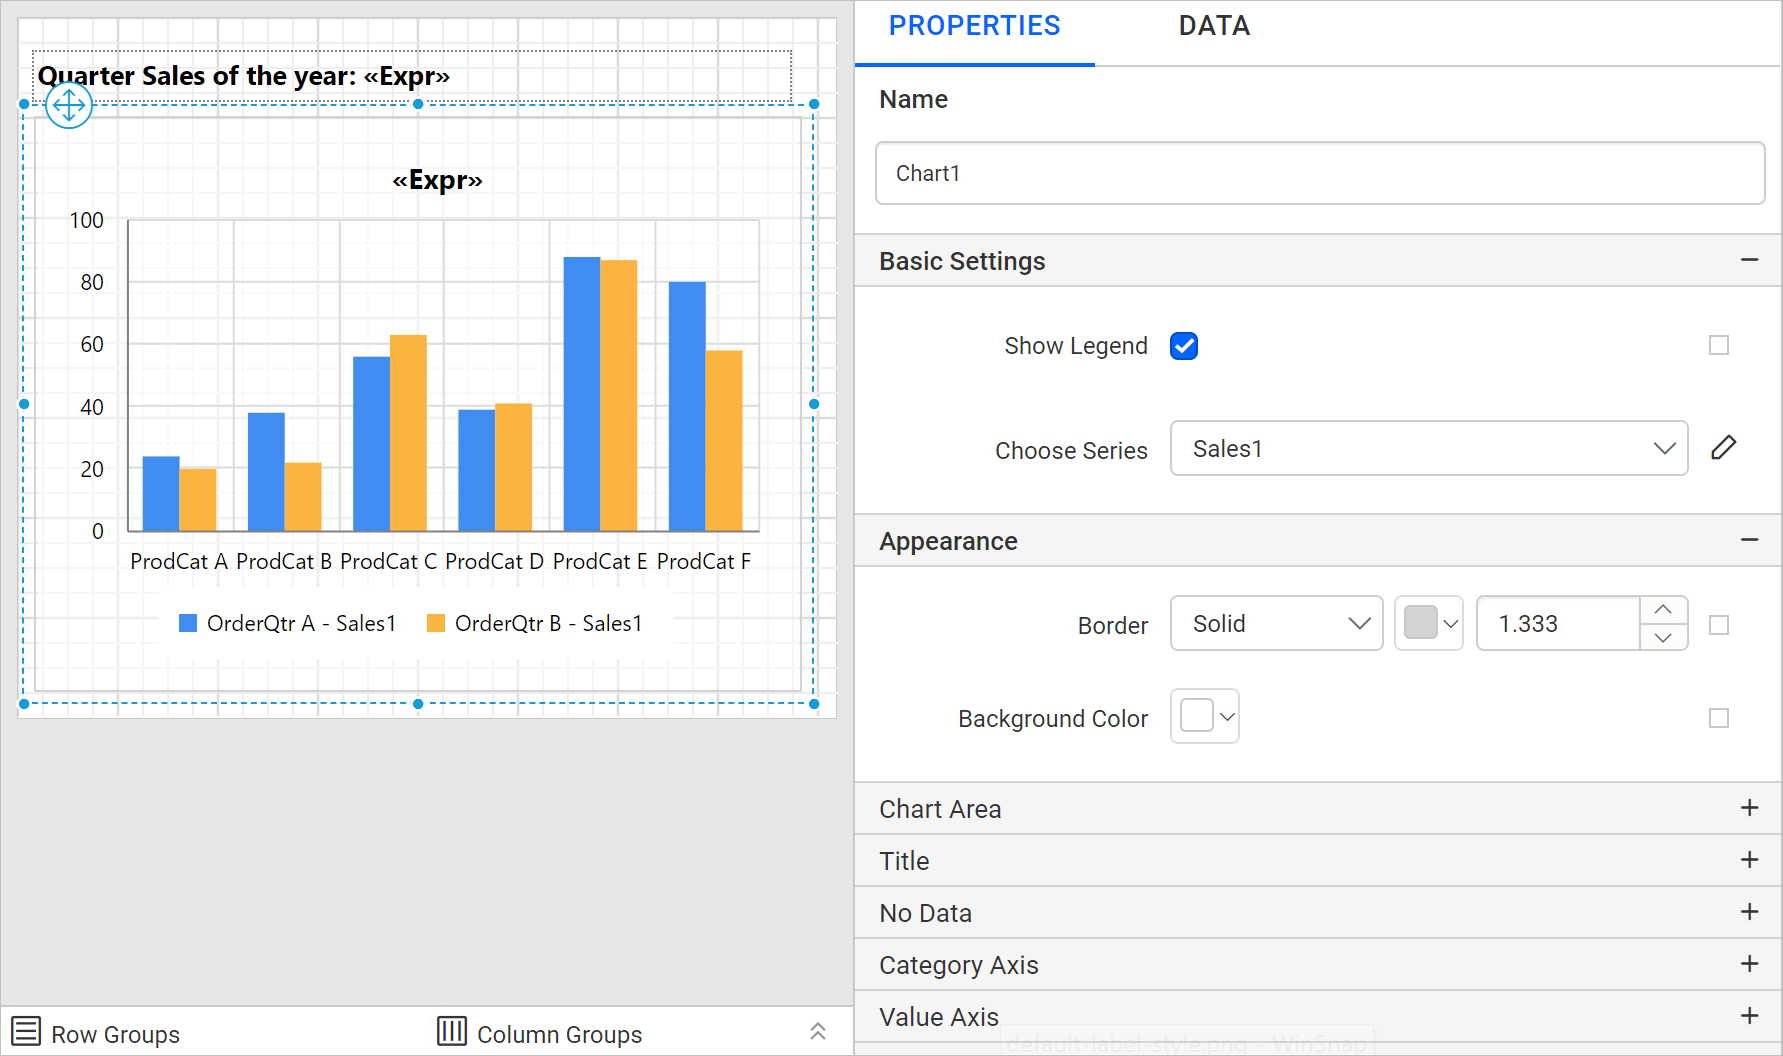Viewport: 1783px width, 1056px height.
Task: Expand the Chart Area section
Action: tap(1750, 808)
